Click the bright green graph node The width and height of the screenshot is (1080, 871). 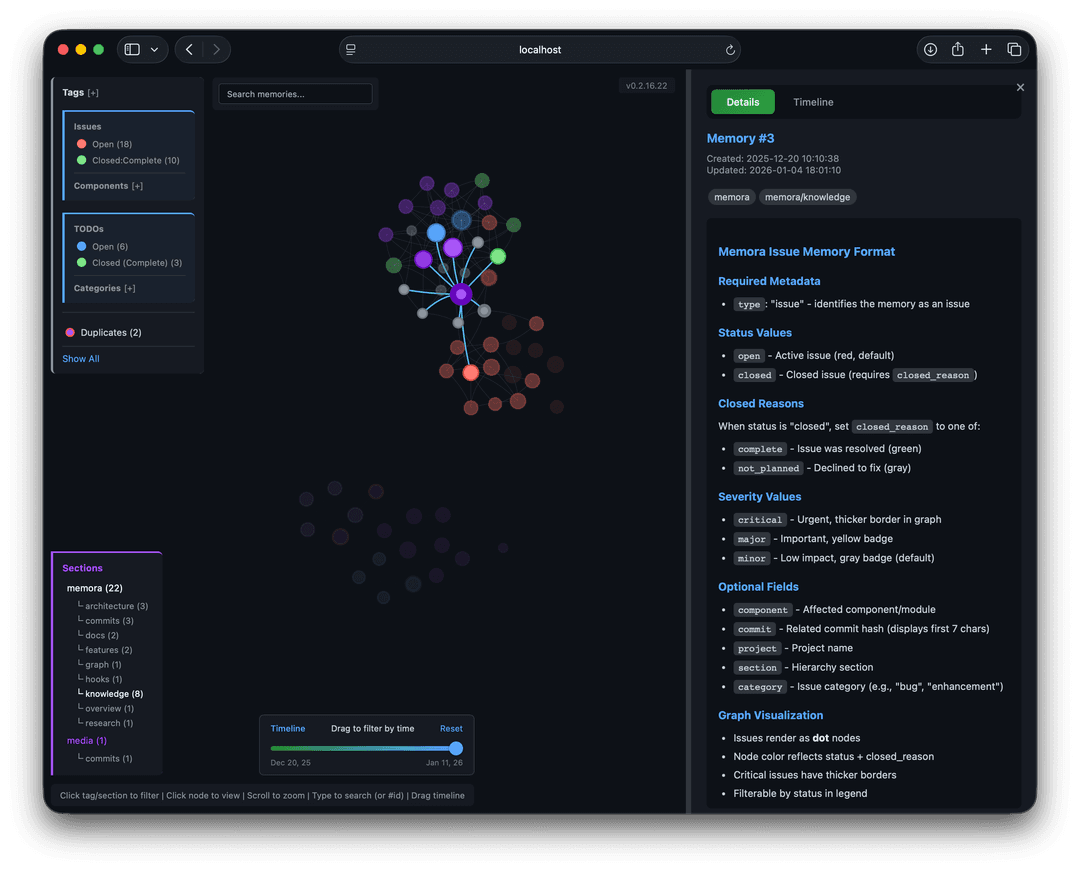pos(497,256)
